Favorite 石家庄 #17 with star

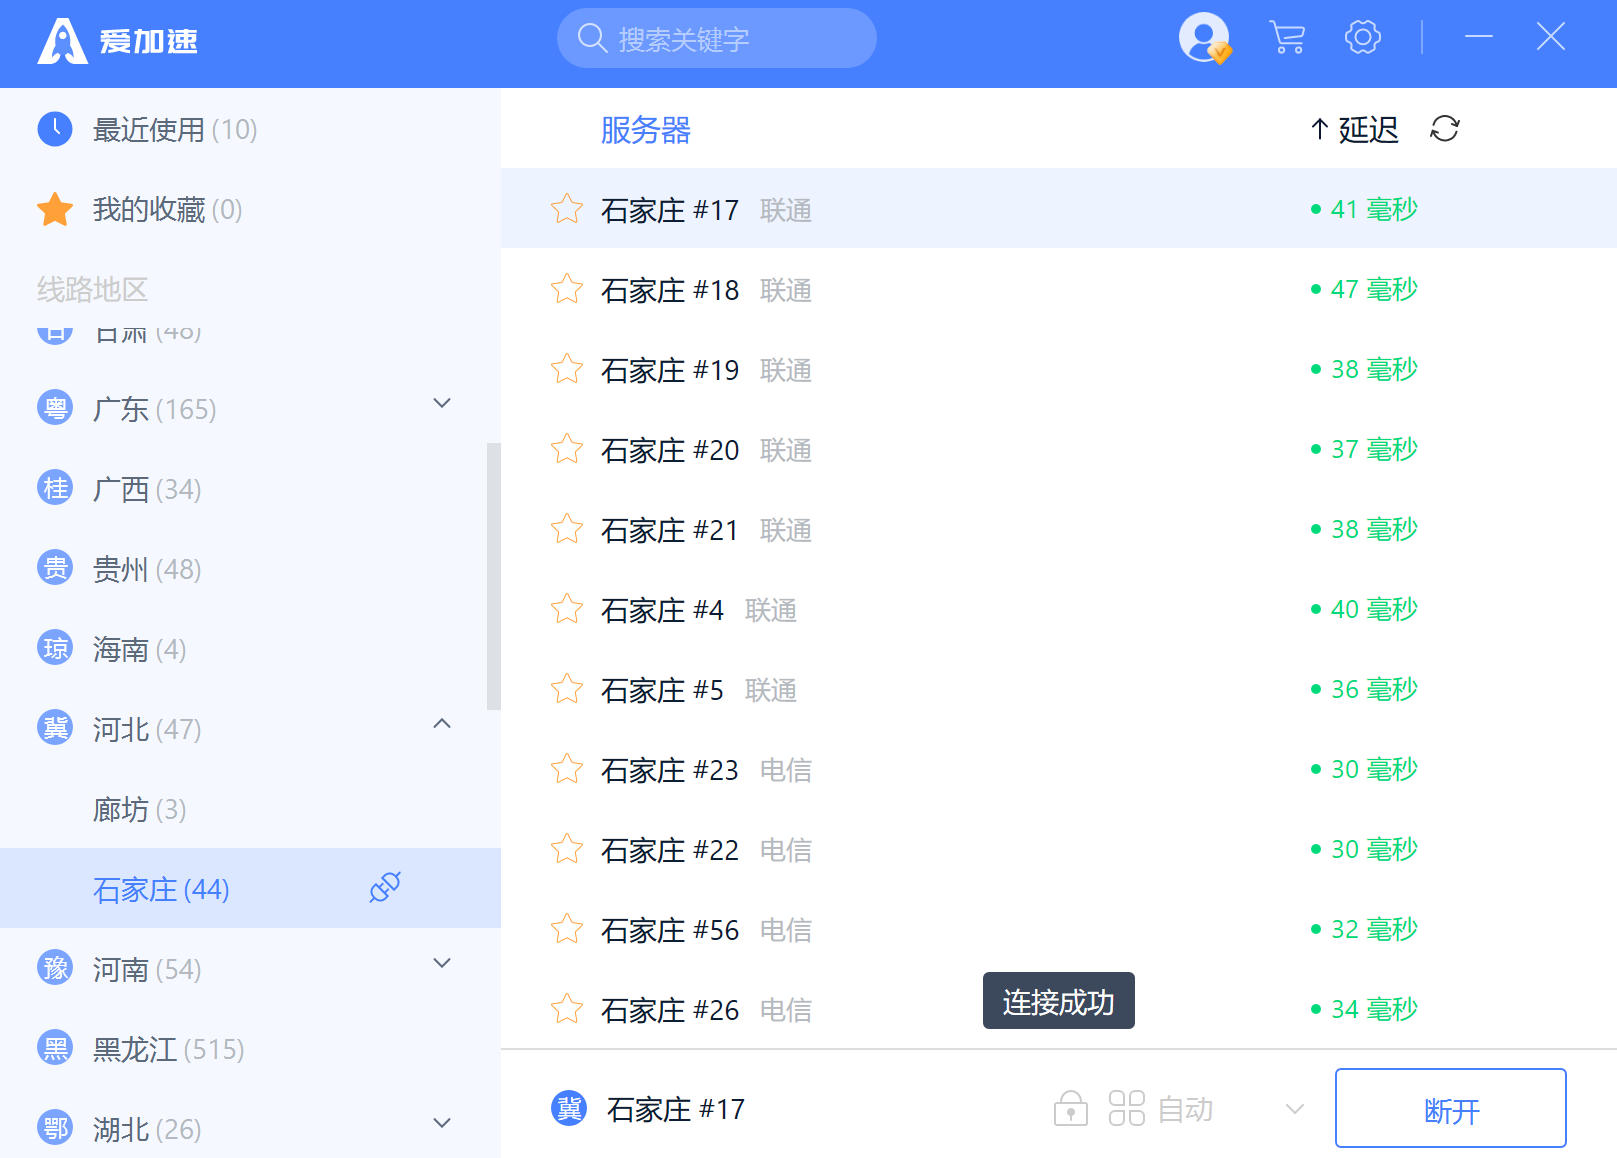tap(567, 209)
